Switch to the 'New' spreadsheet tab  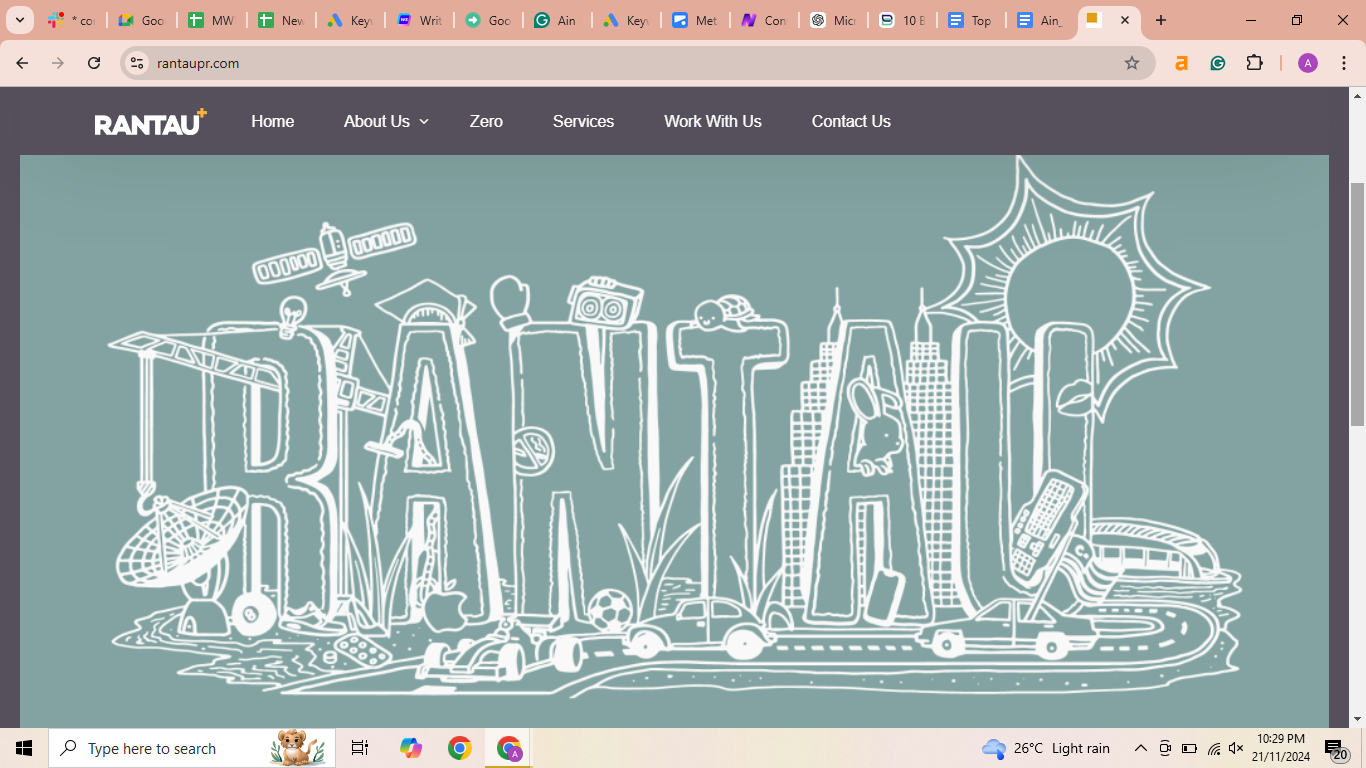281,20
